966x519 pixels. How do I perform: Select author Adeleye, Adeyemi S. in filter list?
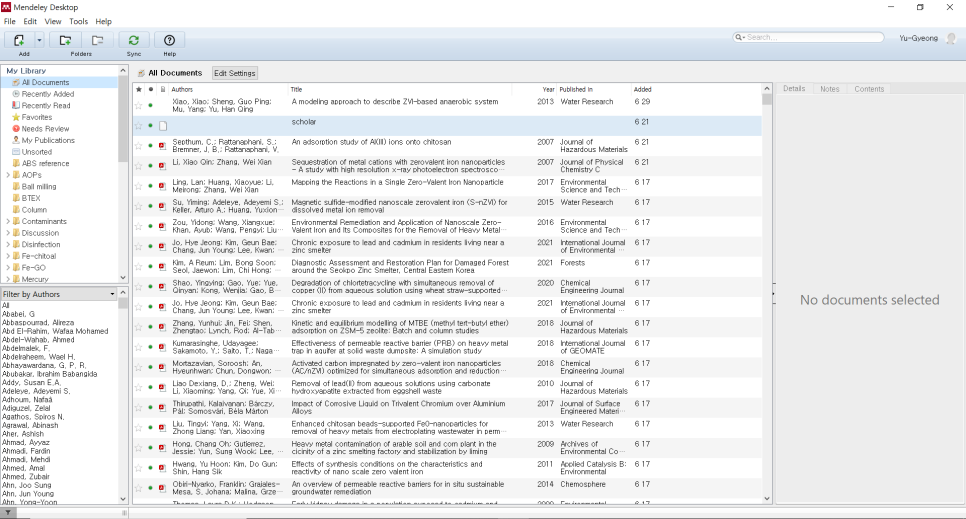point(36,391)
